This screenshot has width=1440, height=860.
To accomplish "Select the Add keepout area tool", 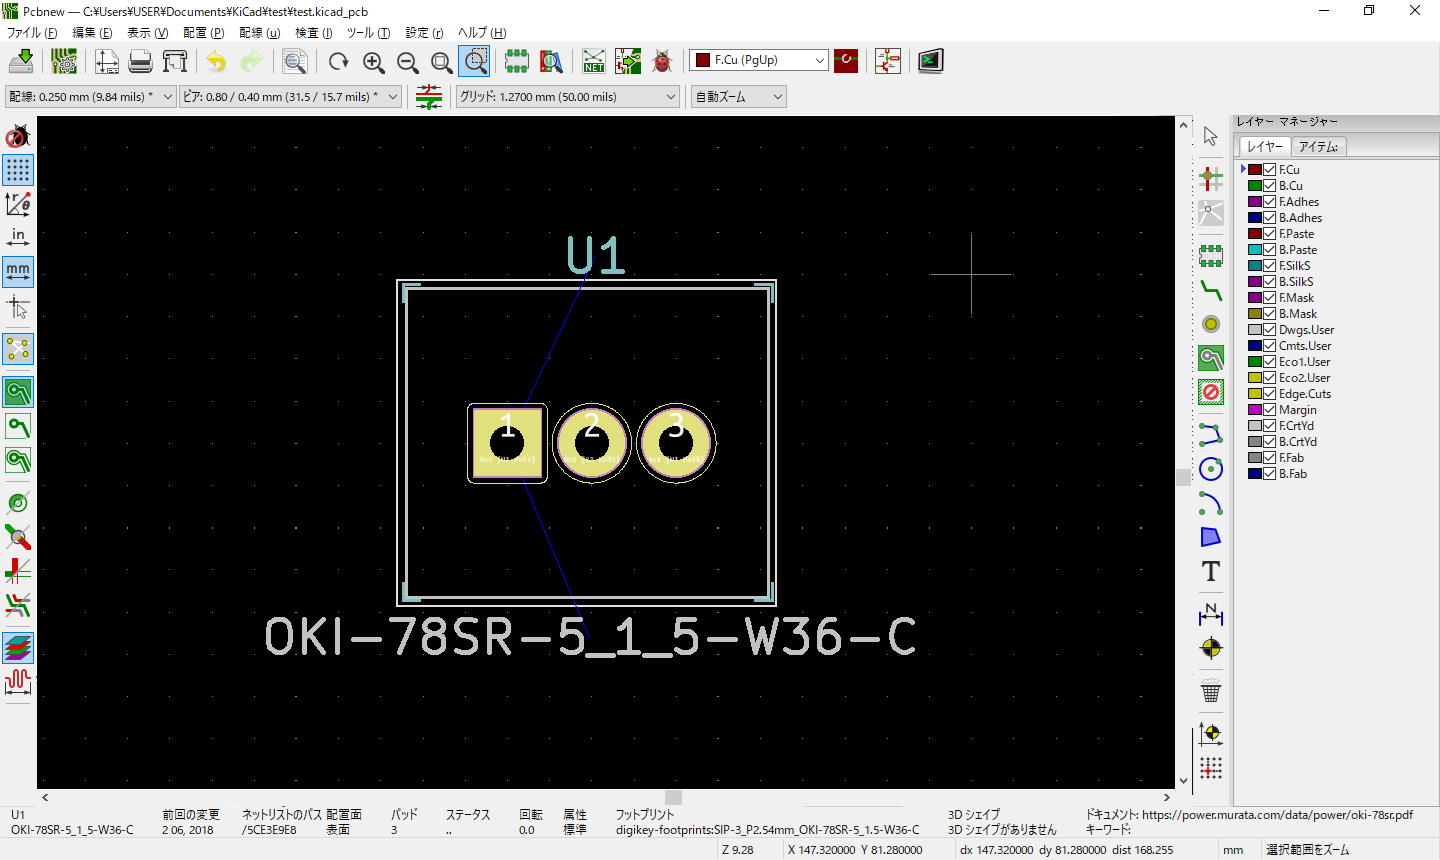I will (x=1211, y=392).
